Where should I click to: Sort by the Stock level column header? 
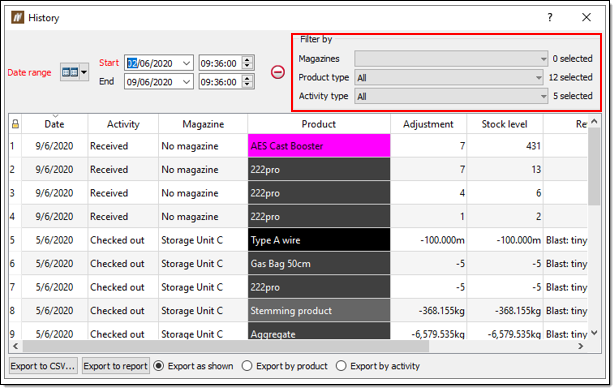[x=505, y=124]
